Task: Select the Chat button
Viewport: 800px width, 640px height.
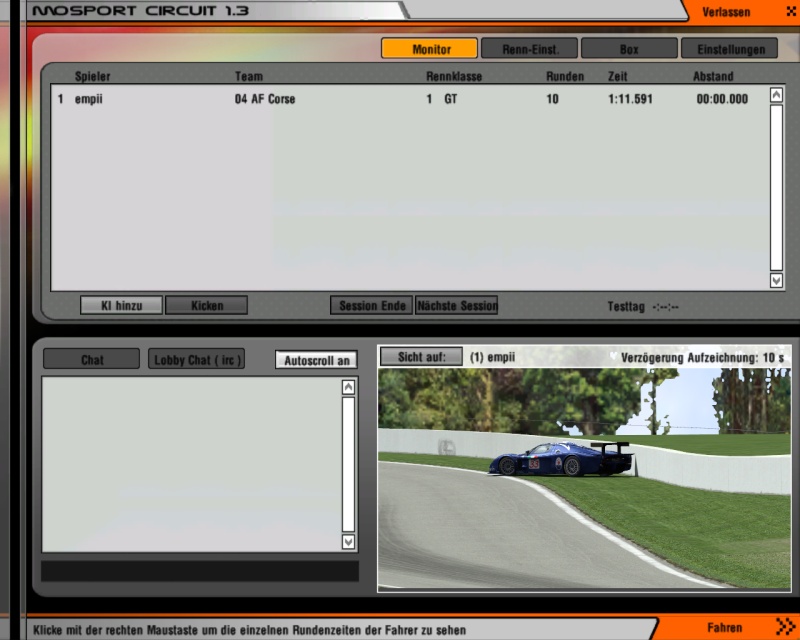Action: click(92, 360)
